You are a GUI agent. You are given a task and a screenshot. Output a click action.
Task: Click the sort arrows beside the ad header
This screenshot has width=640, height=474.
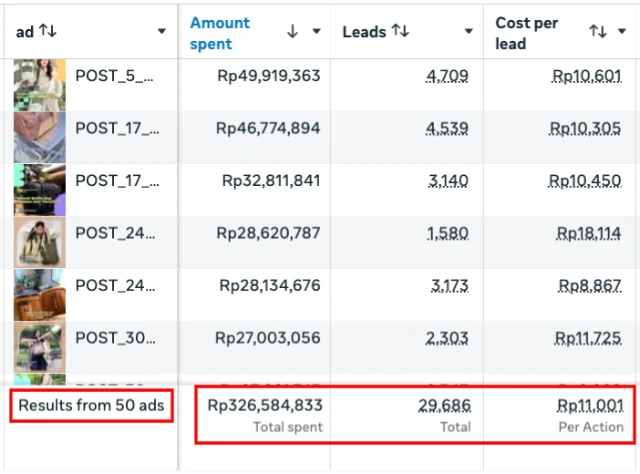point(48,32)
